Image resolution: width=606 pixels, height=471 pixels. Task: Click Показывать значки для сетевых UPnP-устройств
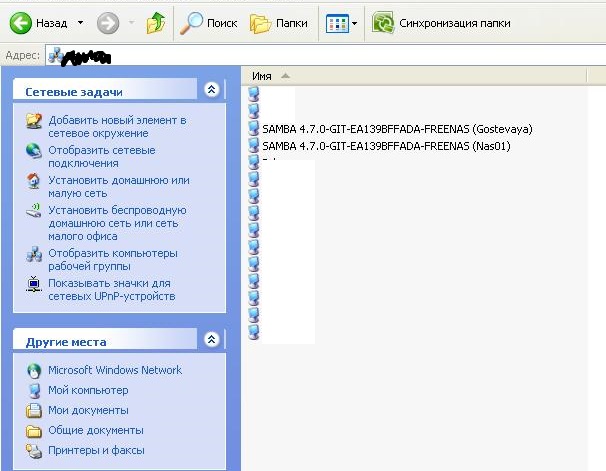(x=112, y=289)
